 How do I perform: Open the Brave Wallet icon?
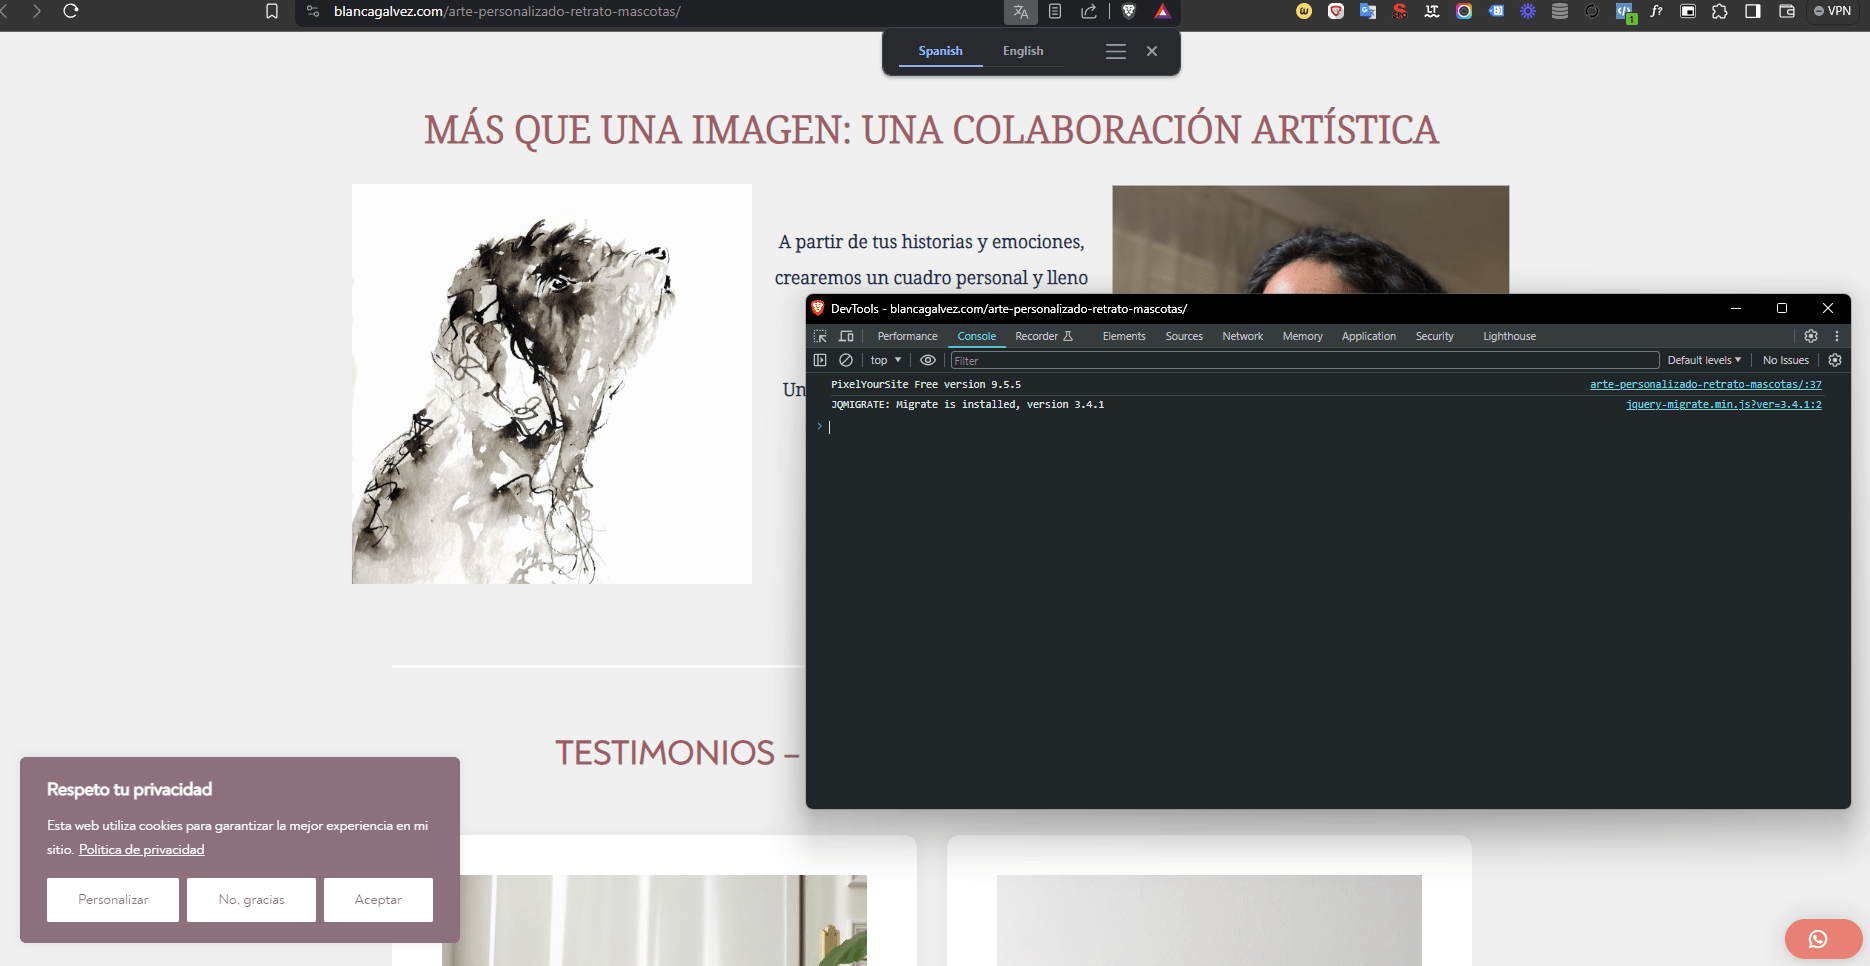(1787, 11)
